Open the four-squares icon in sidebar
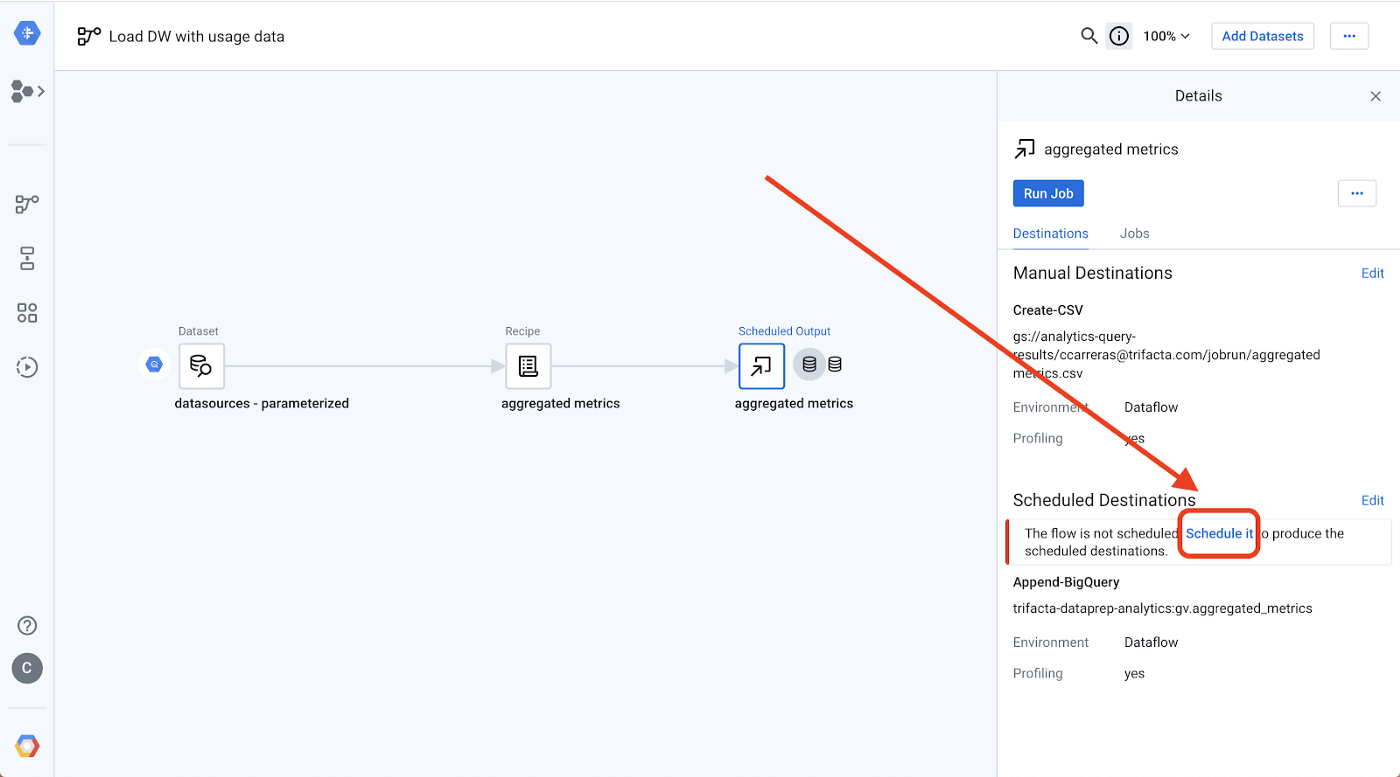Viewport: 1400px width, 777px height. point(27,313)
